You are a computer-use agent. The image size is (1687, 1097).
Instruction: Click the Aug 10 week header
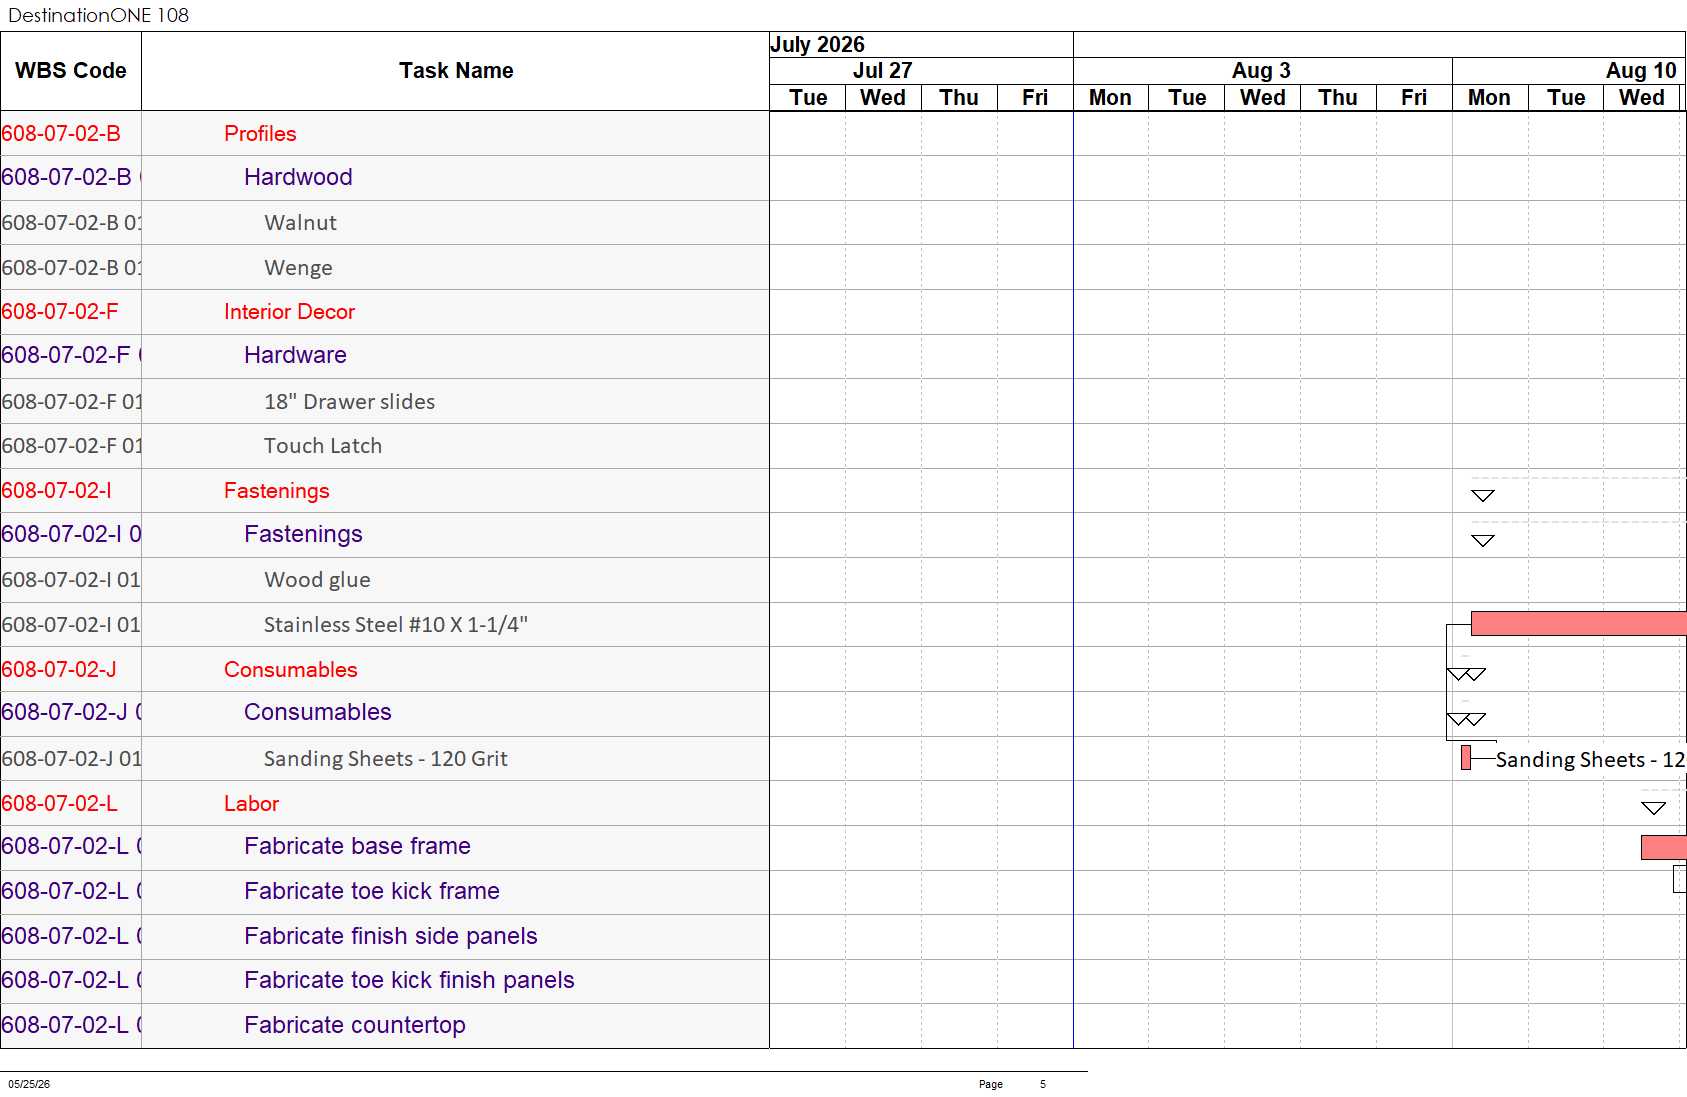pos(1641,71)
